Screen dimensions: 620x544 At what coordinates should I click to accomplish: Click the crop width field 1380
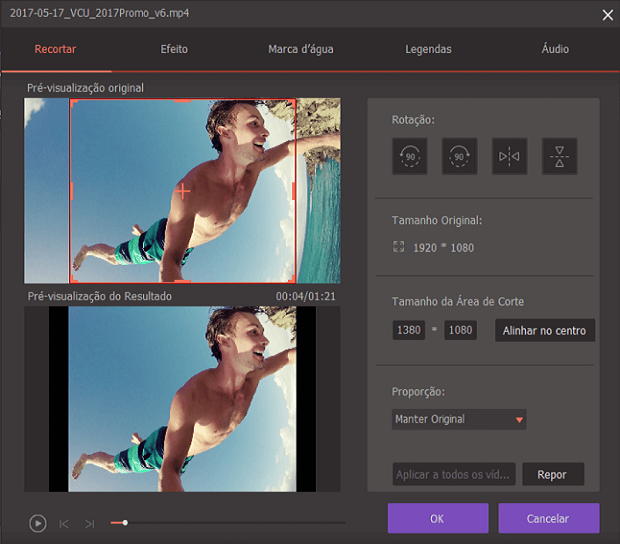point(409,330)
